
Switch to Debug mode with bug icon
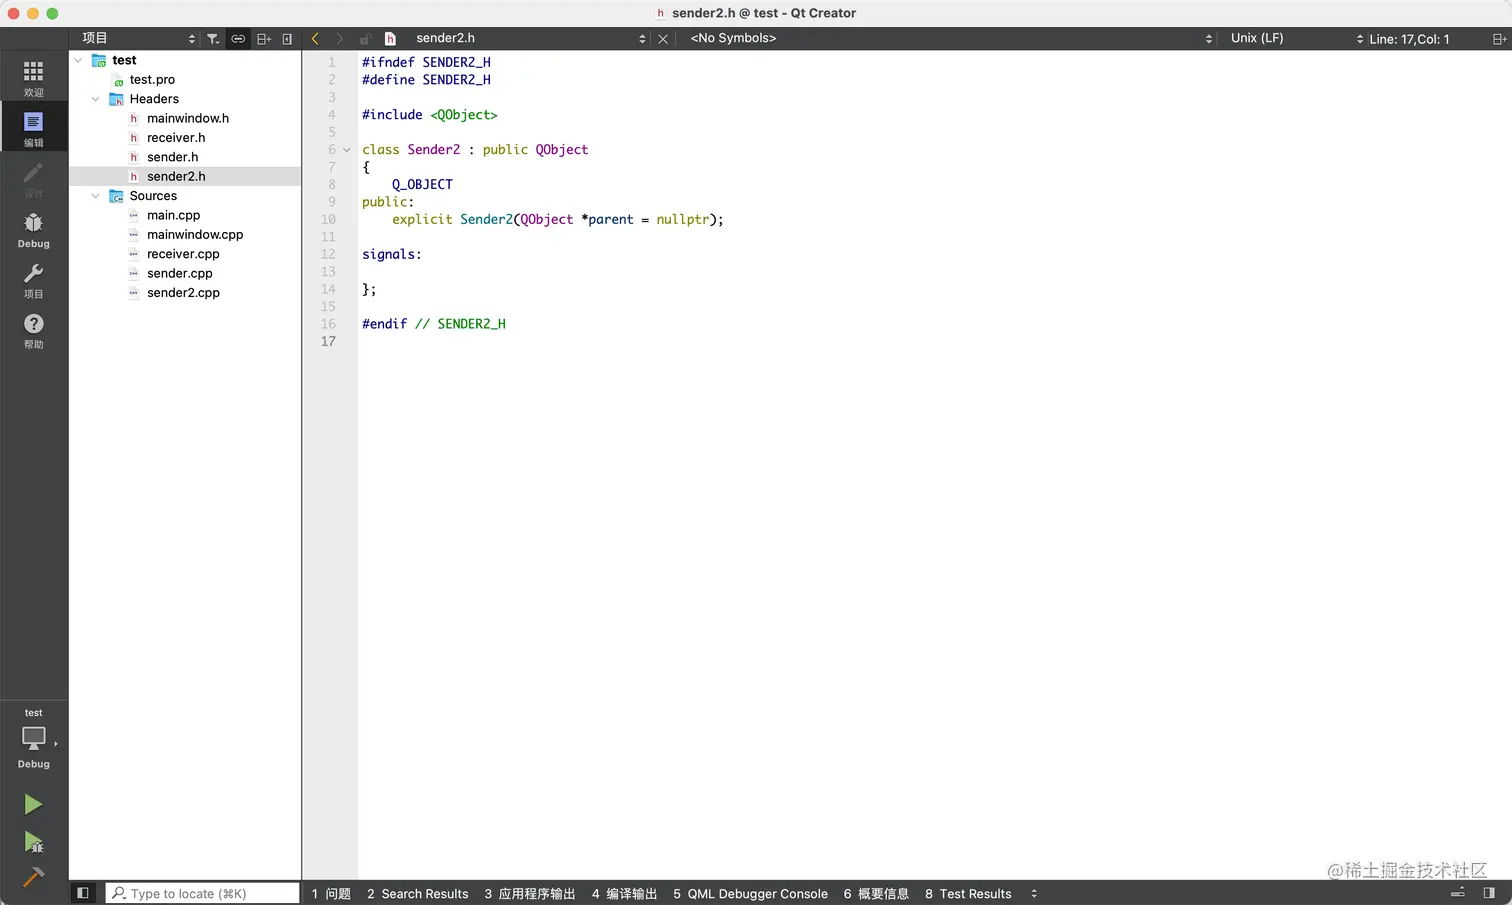coord(33,229)
